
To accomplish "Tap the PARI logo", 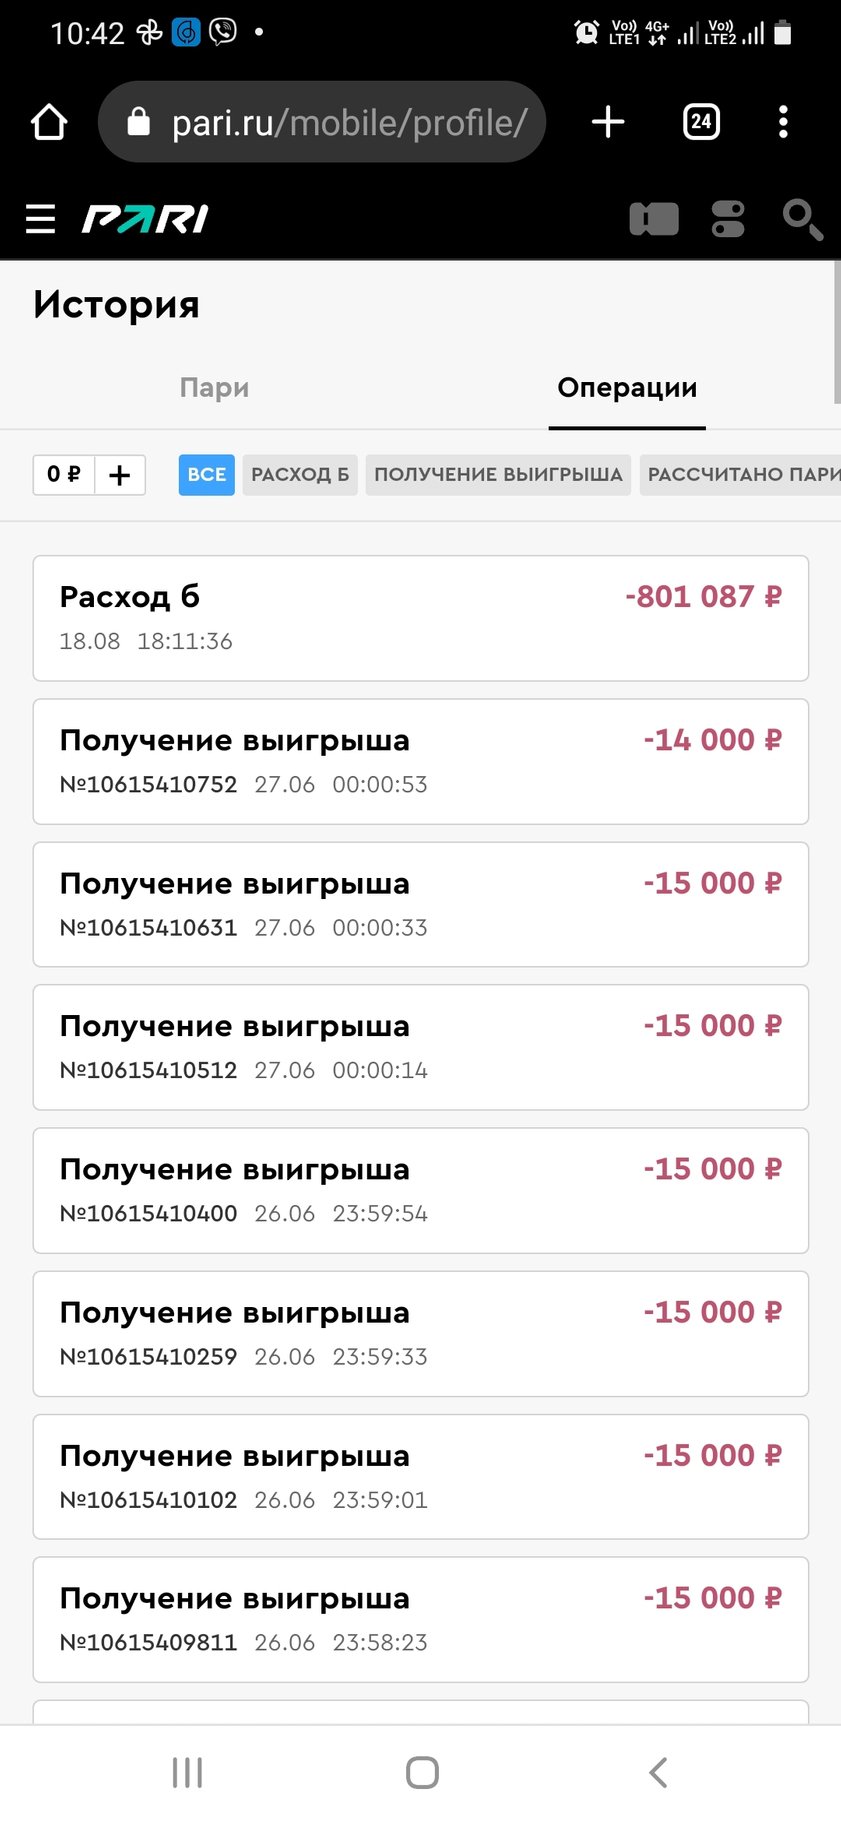I will tap(145, 218).
